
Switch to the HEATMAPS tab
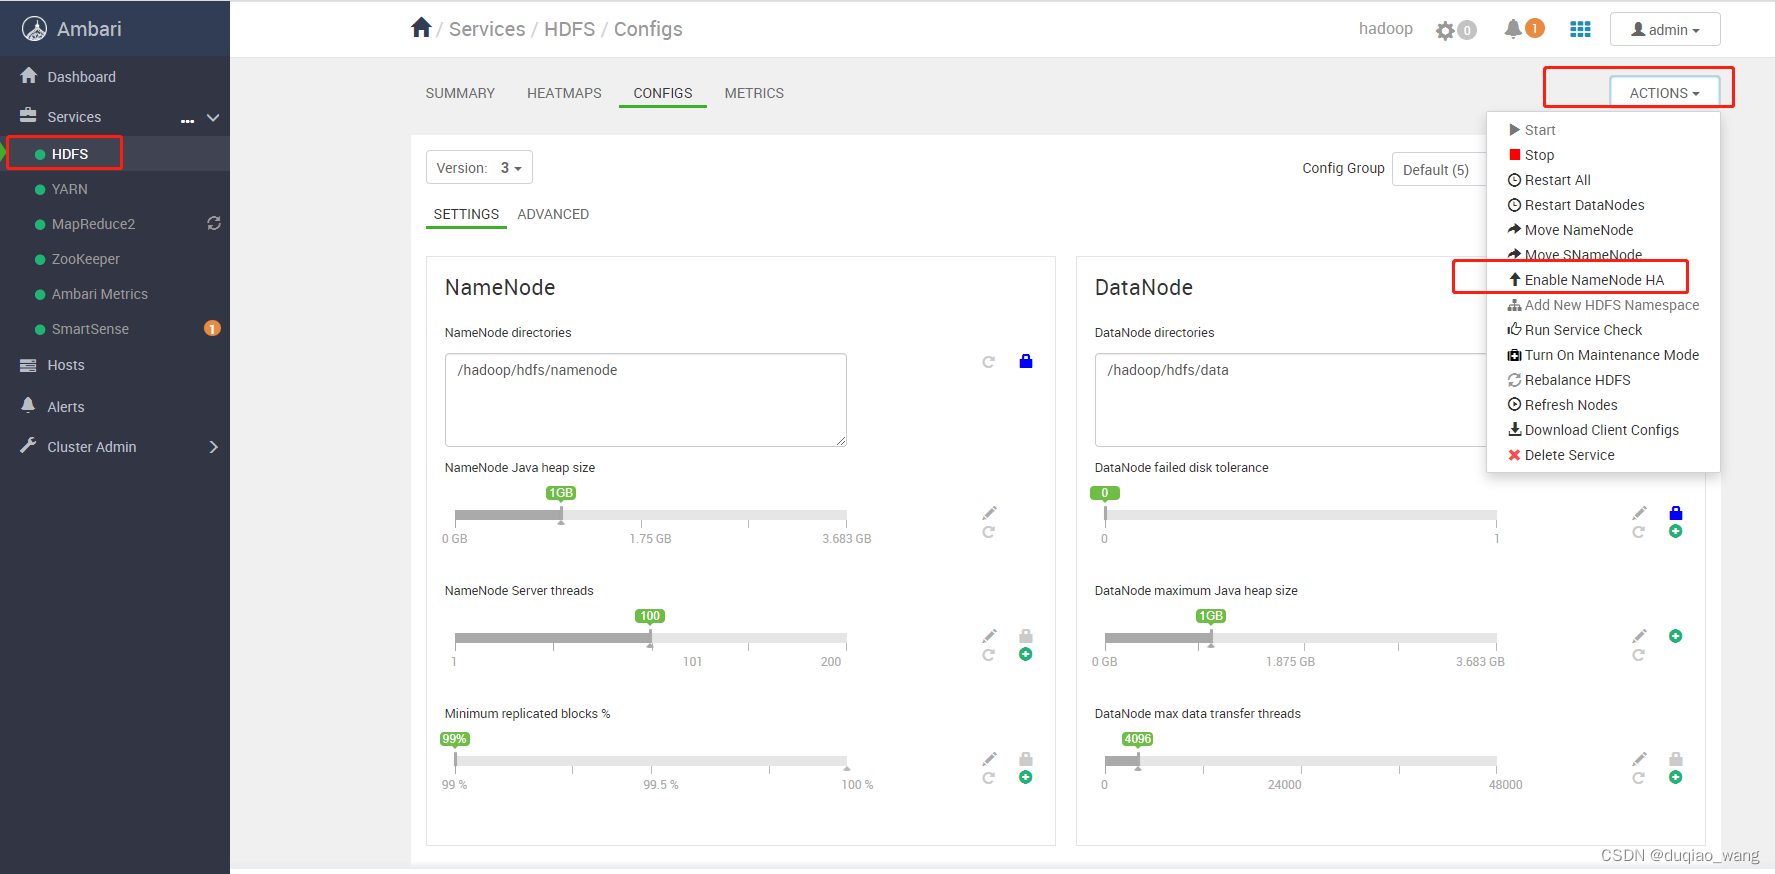[564, 93]
